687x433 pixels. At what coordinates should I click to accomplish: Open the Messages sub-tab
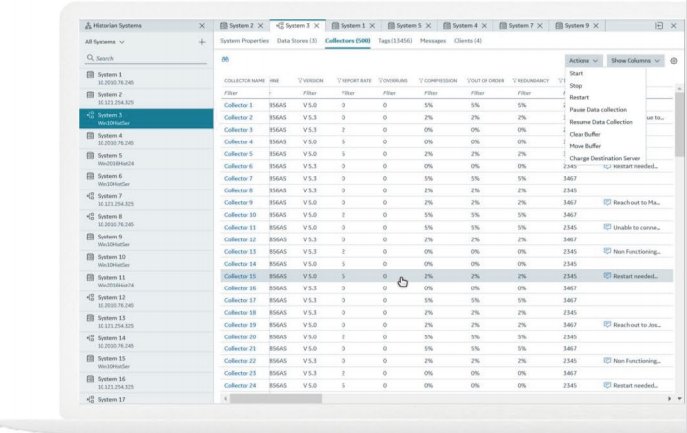click(x=433, y=41)
